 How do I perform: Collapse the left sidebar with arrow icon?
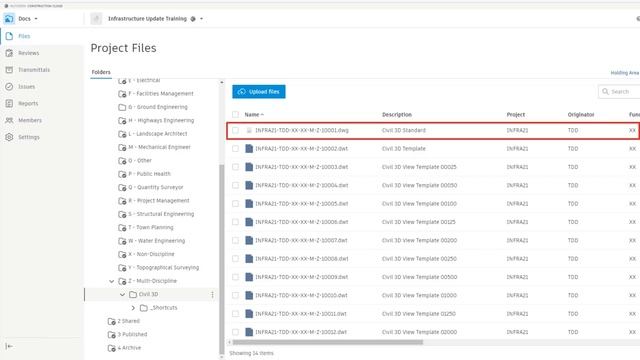(x=9, y=346)
